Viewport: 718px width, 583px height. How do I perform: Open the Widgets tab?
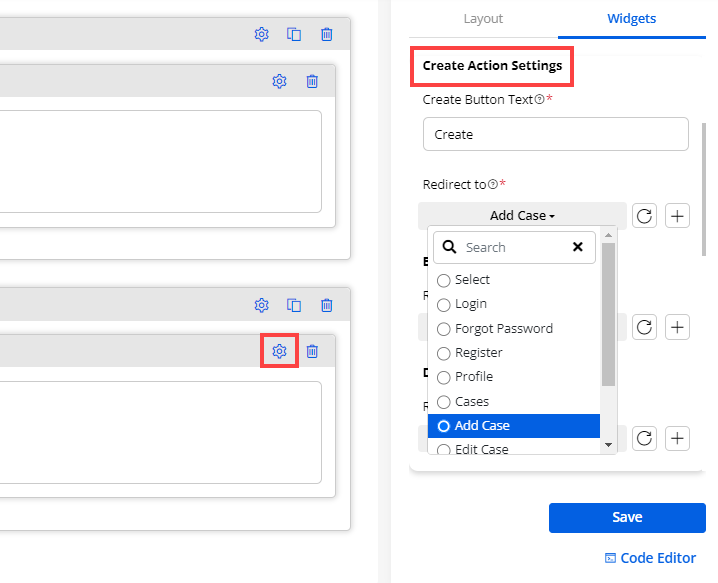(631, 18)
